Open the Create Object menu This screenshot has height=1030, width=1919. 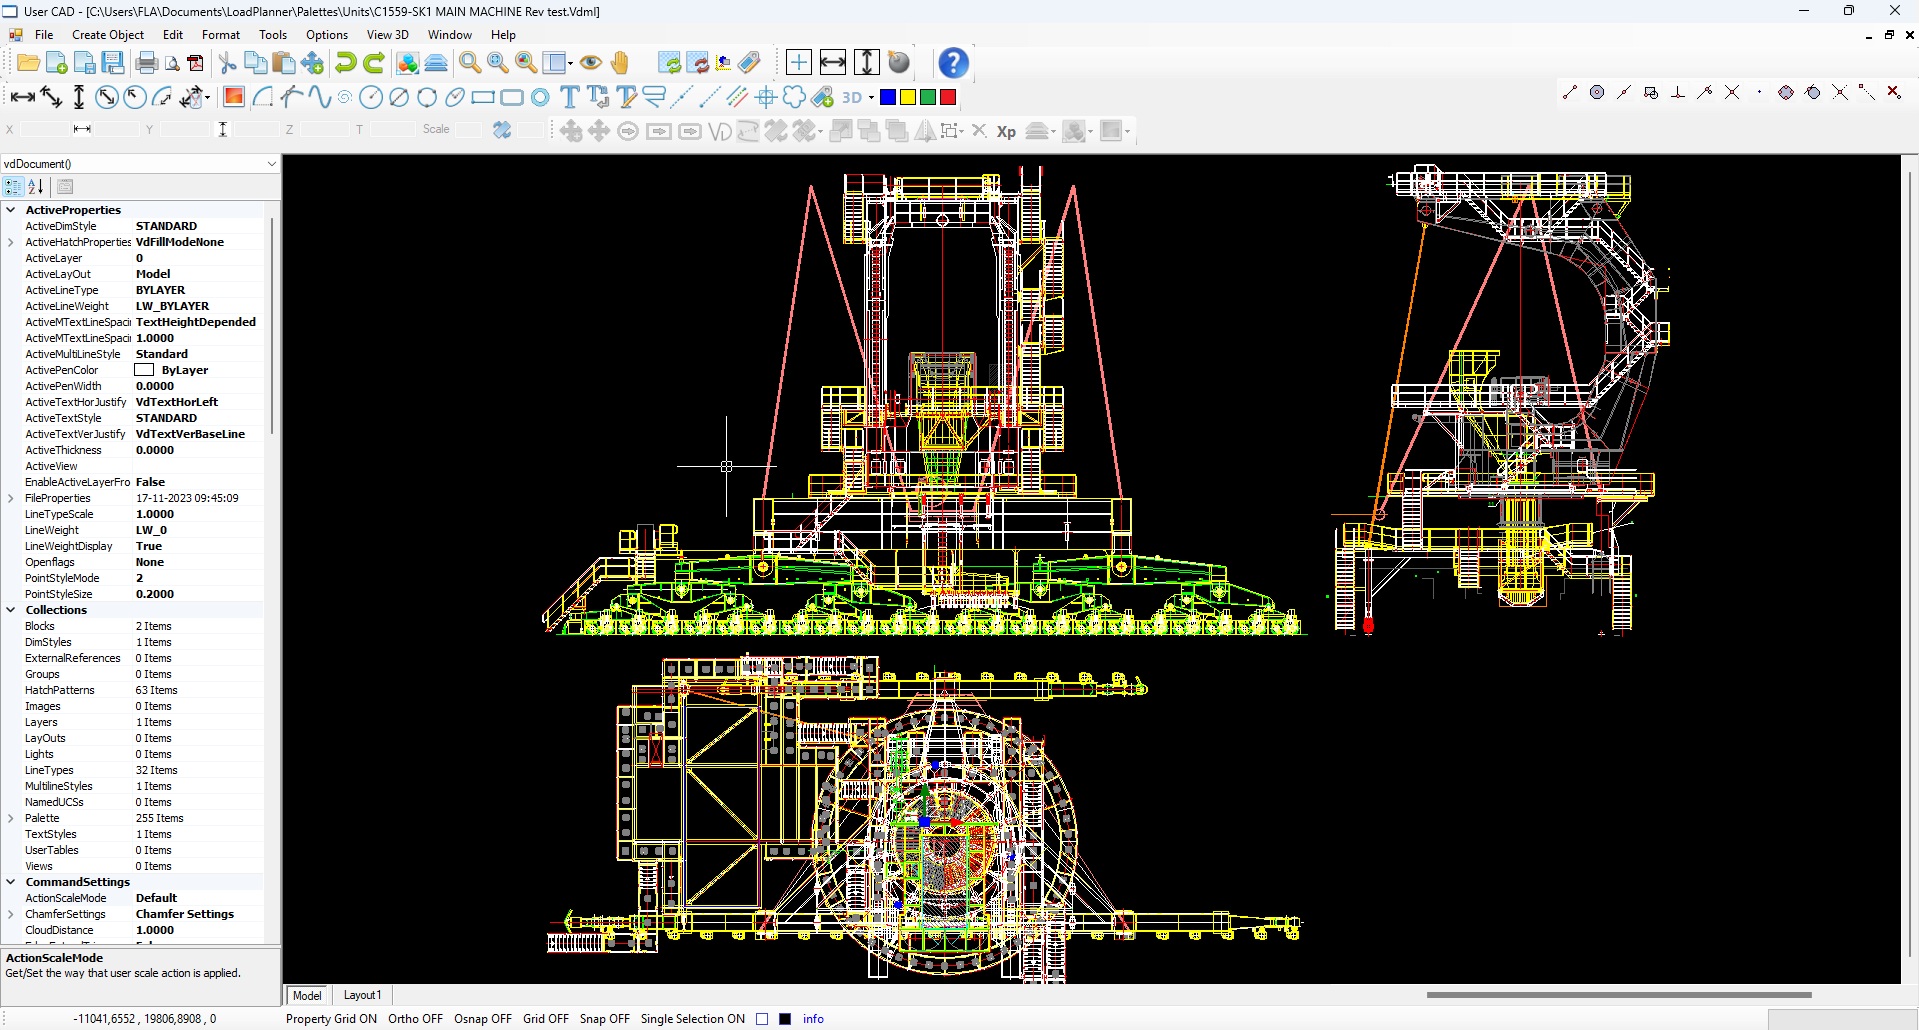(x=108, y=35)
